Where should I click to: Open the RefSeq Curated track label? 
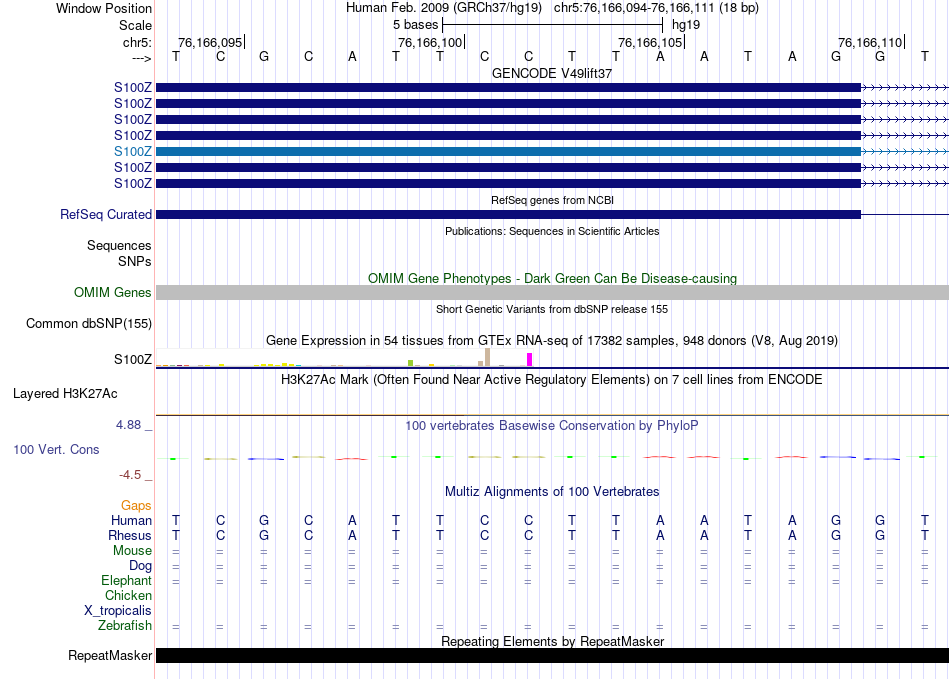(x=106, y=214)
